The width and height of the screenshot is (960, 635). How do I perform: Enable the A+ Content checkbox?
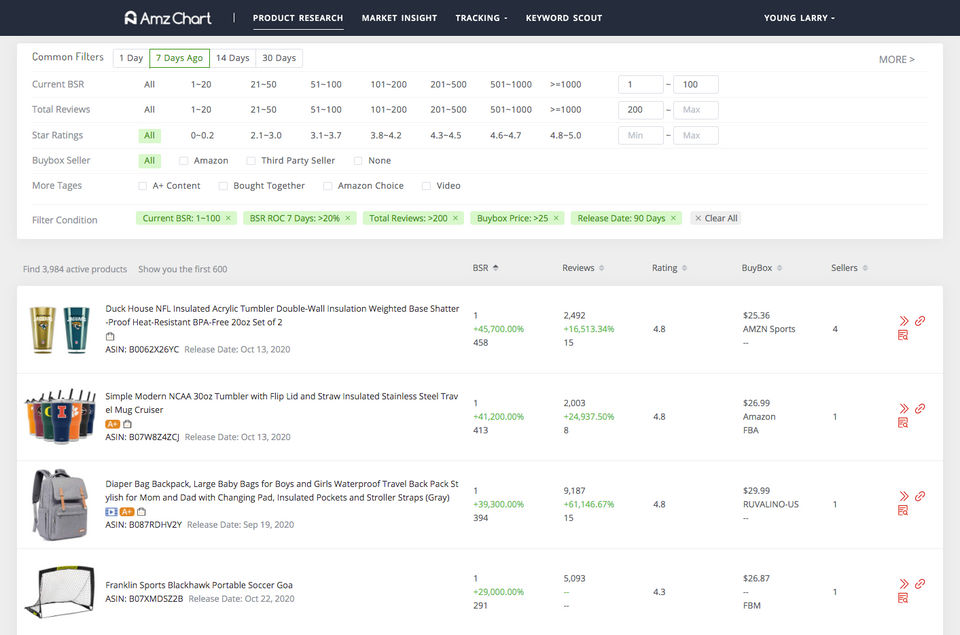(143, 186)
